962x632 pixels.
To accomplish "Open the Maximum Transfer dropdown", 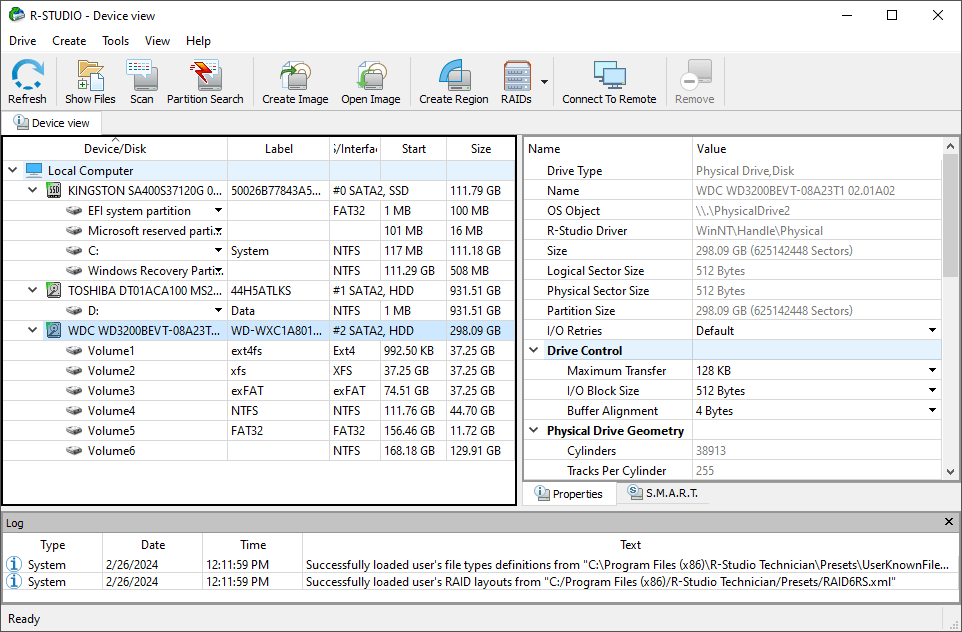I will click(933, 370).
